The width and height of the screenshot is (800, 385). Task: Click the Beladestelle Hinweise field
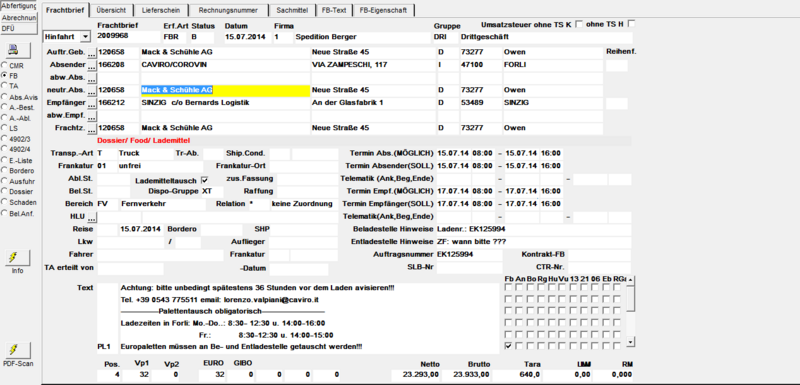coord(533,229)
